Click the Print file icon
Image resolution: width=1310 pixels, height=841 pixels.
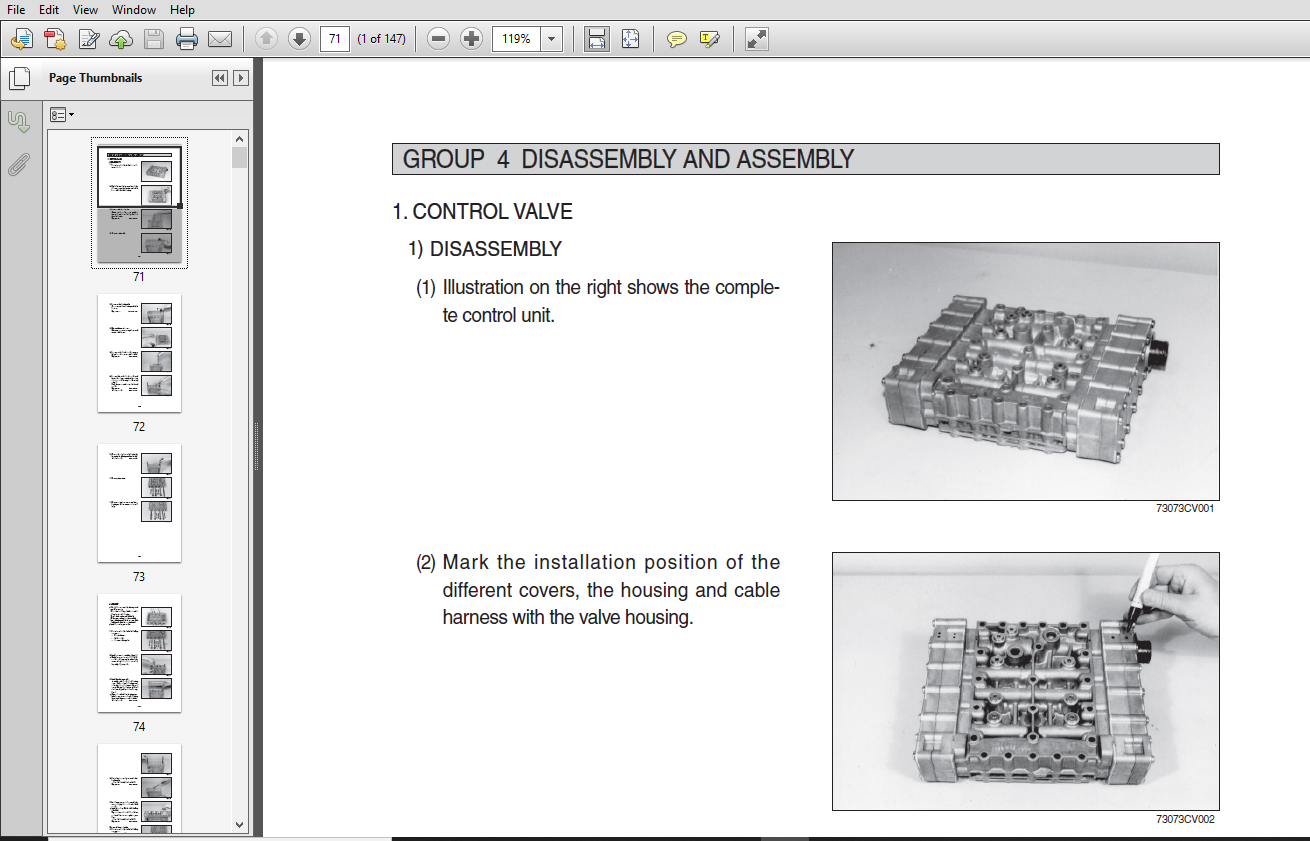coord(187,39)
